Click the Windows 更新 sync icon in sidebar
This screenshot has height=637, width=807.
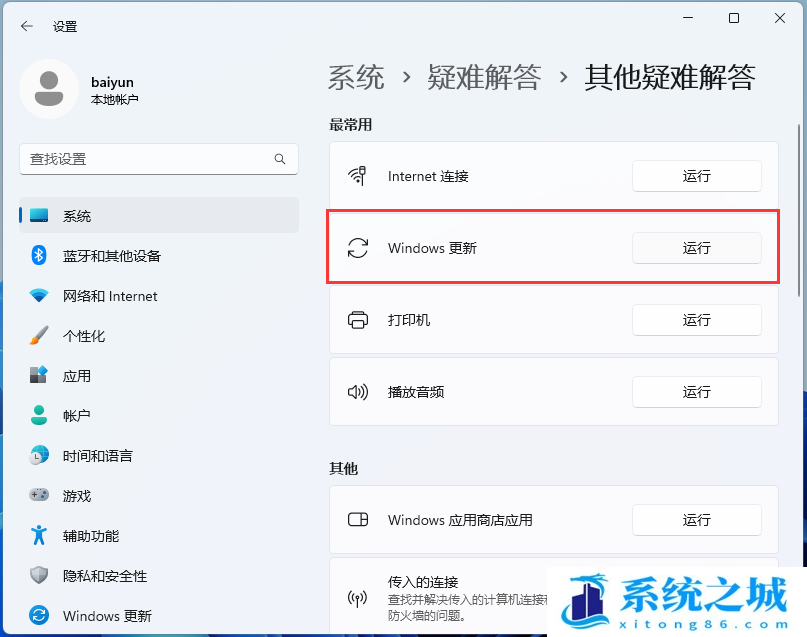(x=39, y=615)
